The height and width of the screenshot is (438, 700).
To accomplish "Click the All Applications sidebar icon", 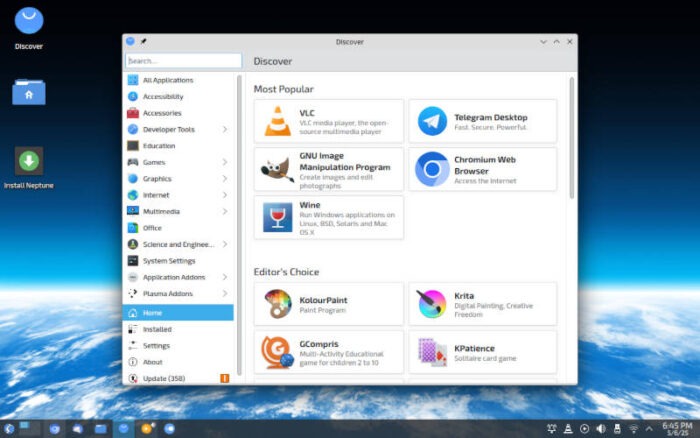I will click(x=133, y=80).
